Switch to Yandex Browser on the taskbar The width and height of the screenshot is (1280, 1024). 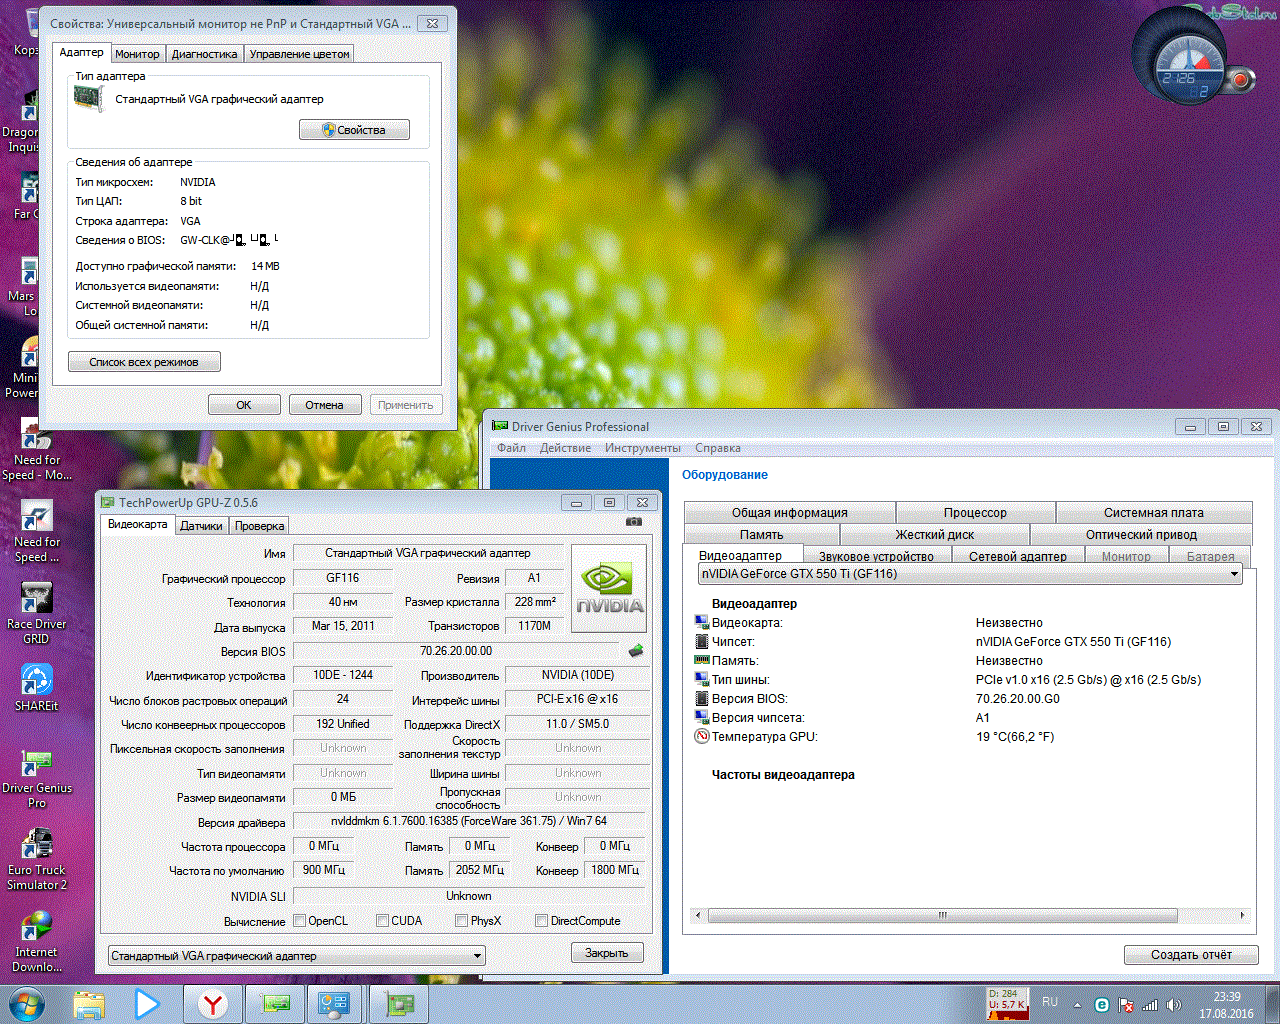tap(212, 1003)
